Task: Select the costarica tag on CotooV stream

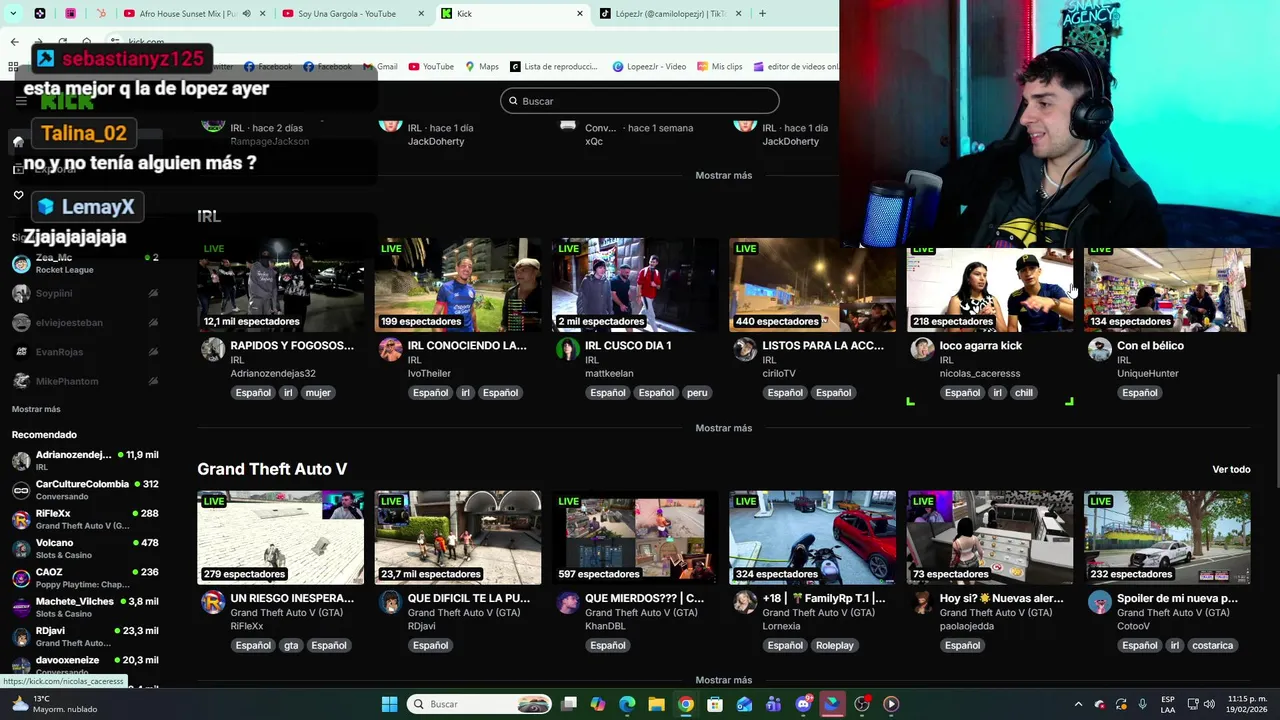Action: pyautogui.click(x=1212, y=645)
